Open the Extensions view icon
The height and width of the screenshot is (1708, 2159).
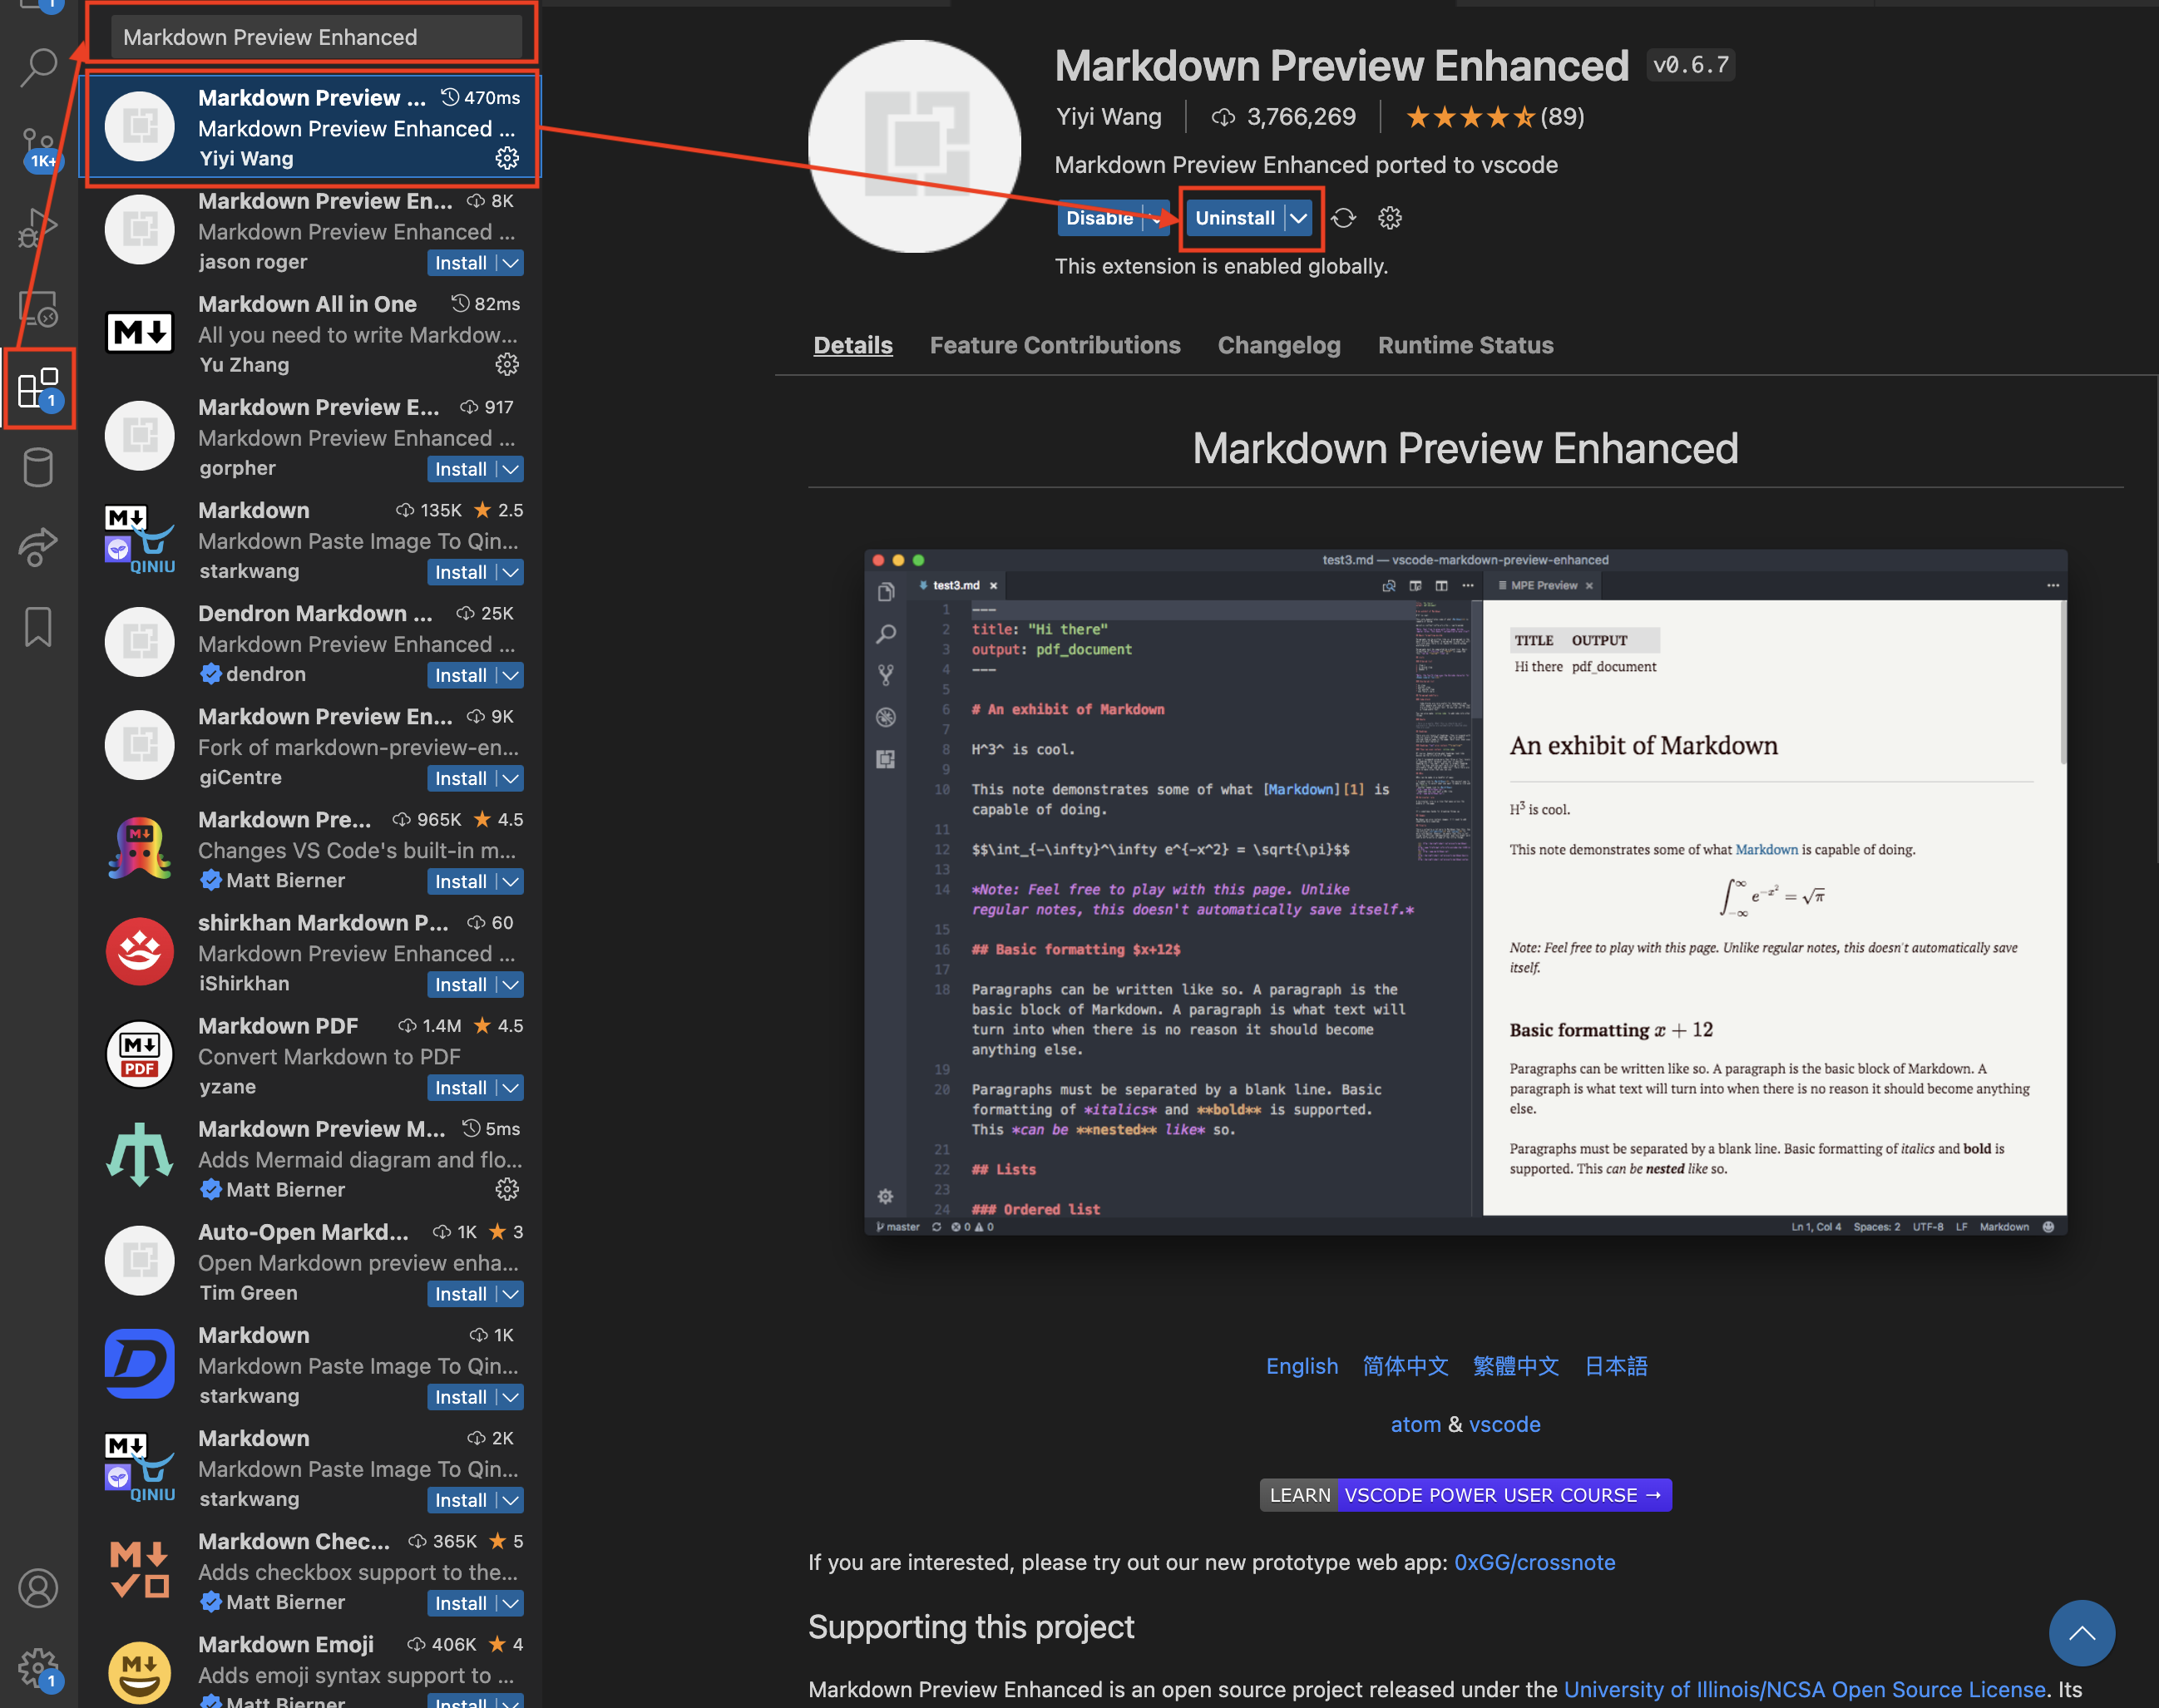pos(39,388)
